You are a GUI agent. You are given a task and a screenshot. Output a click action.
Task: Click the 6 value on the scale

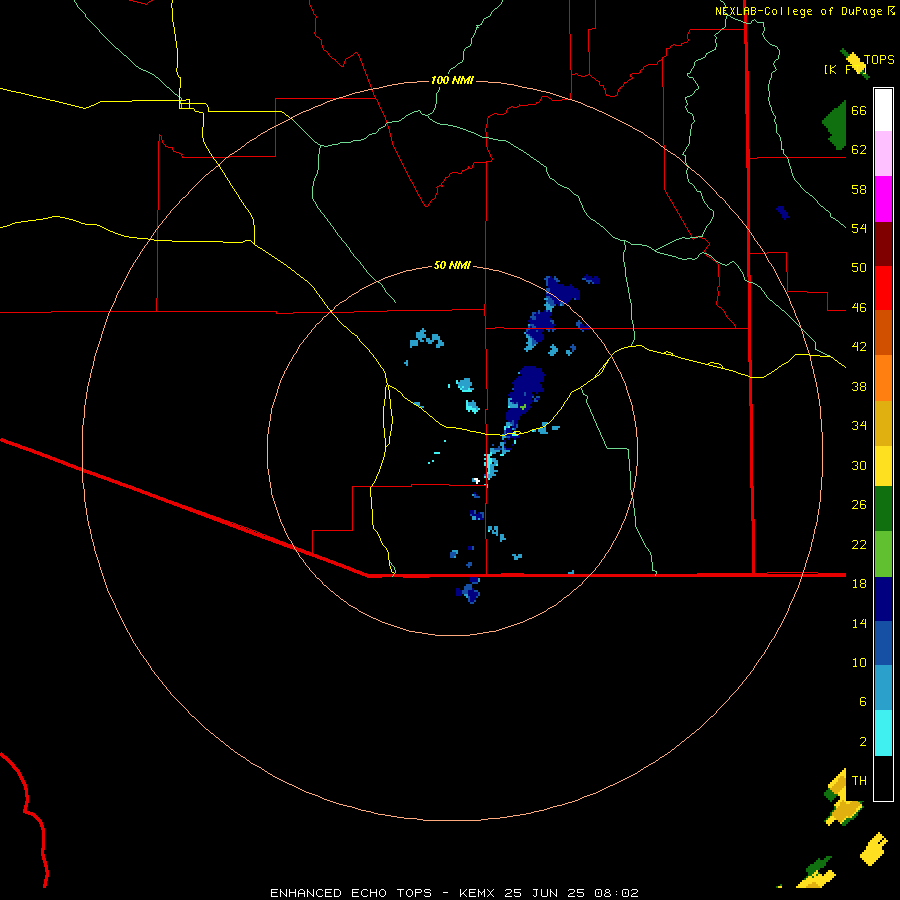(x=863, y=702)
